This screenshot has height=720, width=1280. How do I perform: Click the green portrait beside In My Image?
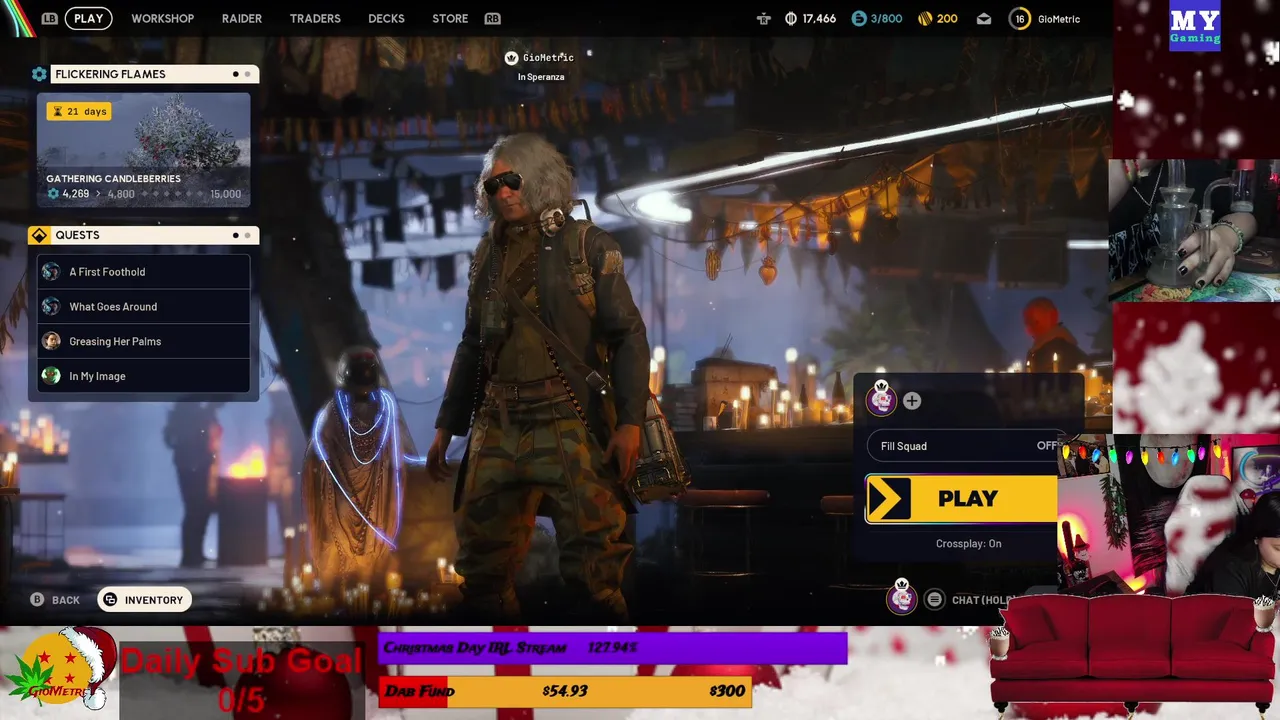click(x=51, y=376)
